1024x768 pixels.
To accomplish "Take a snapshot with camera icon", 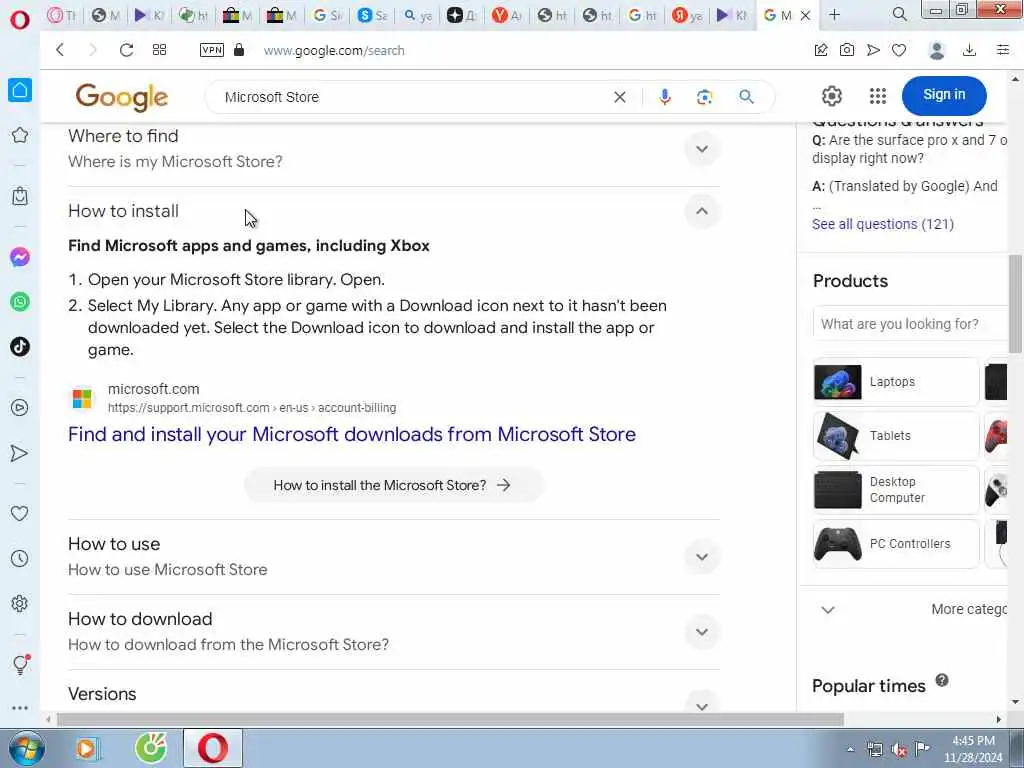I will coord(847,50).
